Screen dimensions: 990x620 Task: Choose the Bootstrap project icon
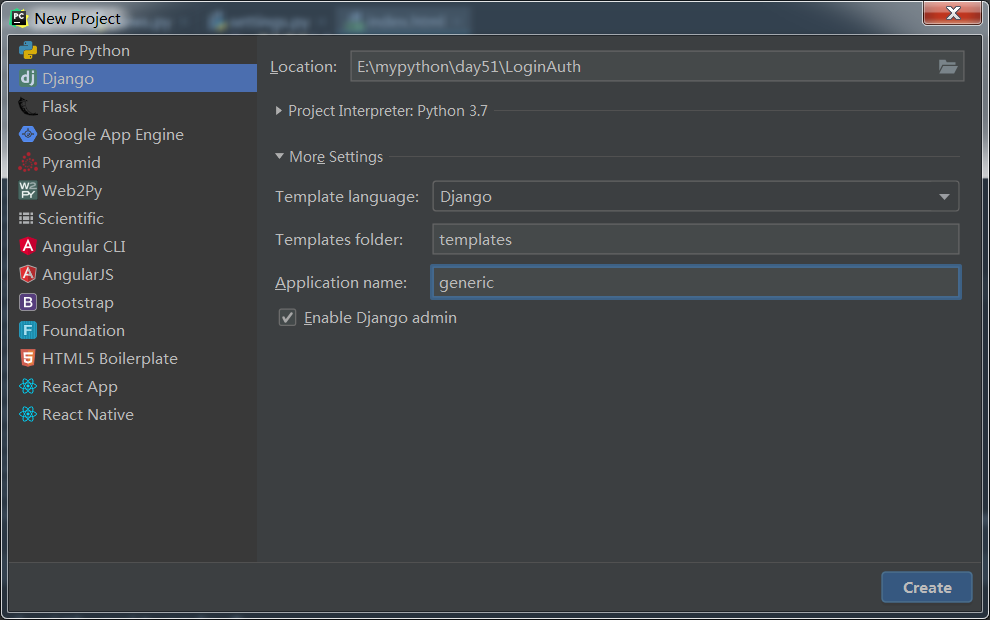pyautogui.click(x=28, y=302)
